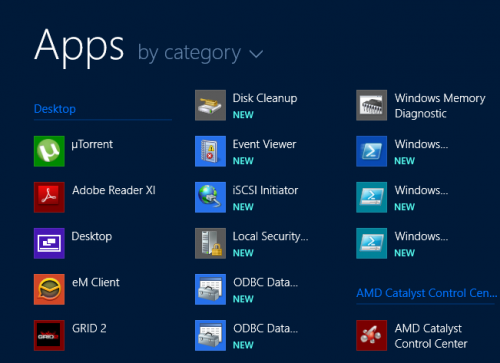Open the blue Windows PowerShell icon
This screenshot has width=500, height=363.
click(372, 151)
